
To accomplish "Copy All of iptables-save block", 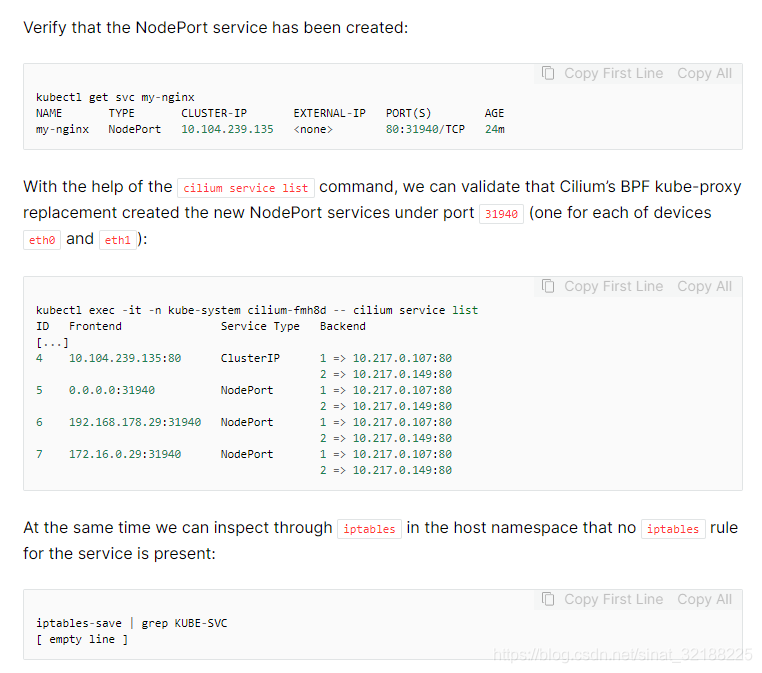I will [704, 599].
